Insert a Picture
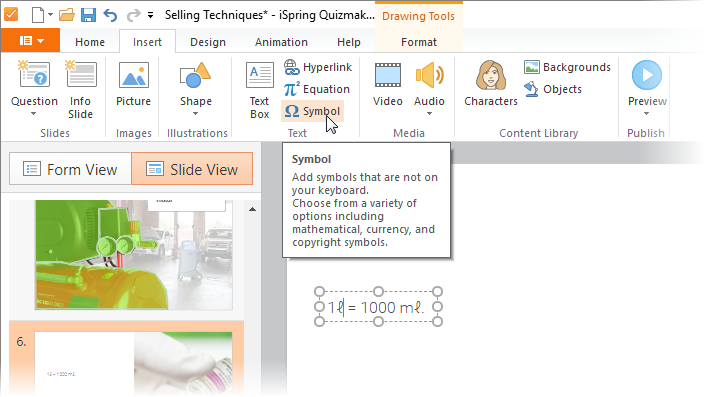Screen dimensions: 705x397 [133, 84]
